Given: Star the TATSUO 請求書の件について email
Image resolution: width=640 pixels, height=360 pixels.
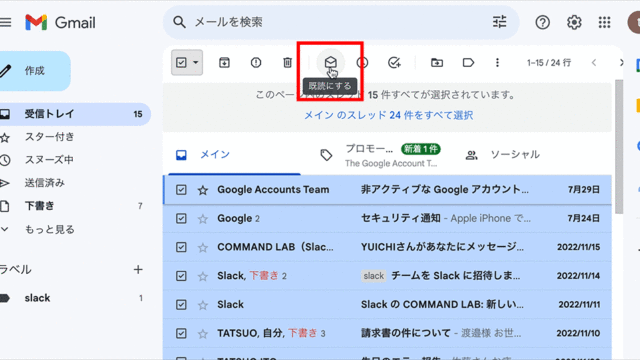Looking at the screenshot, I should point(203,334).
